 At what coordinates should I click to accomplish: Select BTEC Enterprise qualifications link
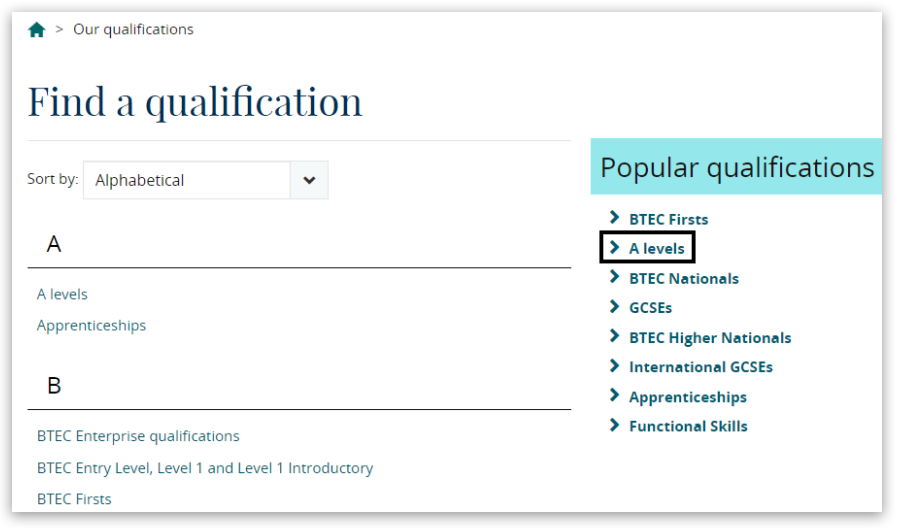pos(138,436)
